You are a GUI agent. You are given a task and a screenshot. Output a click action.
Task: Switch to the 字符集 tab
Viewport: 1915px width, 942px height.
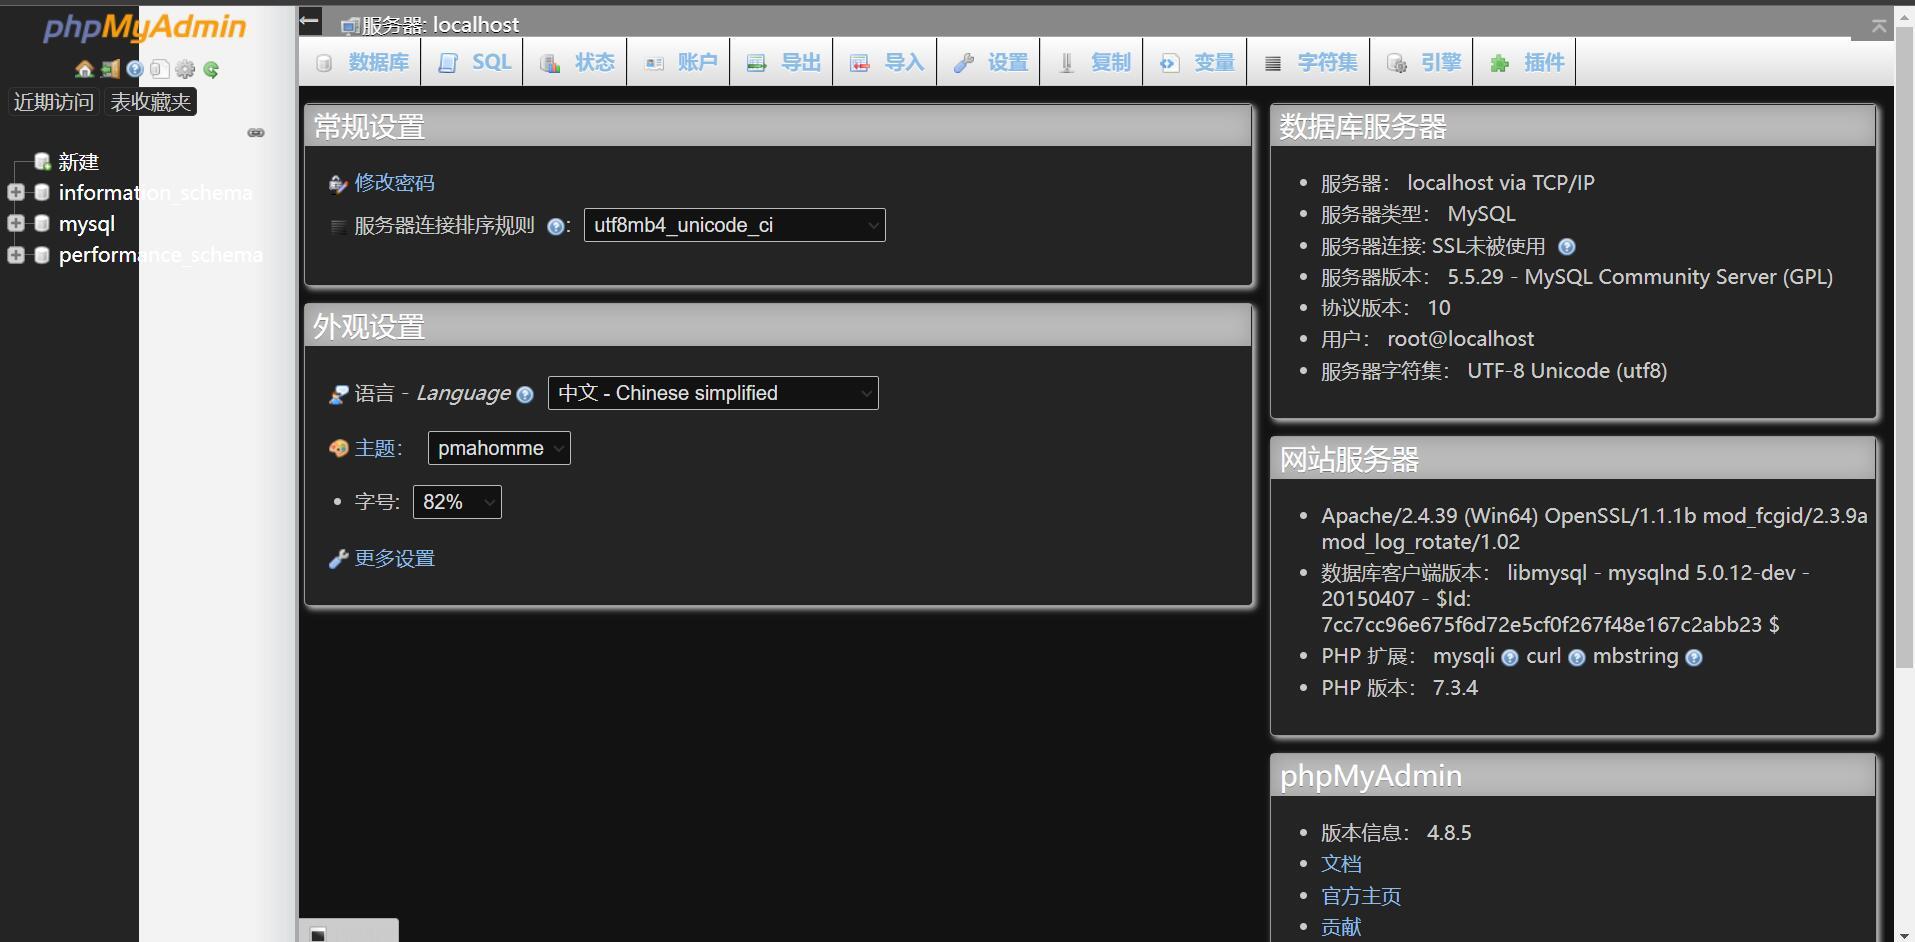pyautogui.click(x=1310, y=62)
